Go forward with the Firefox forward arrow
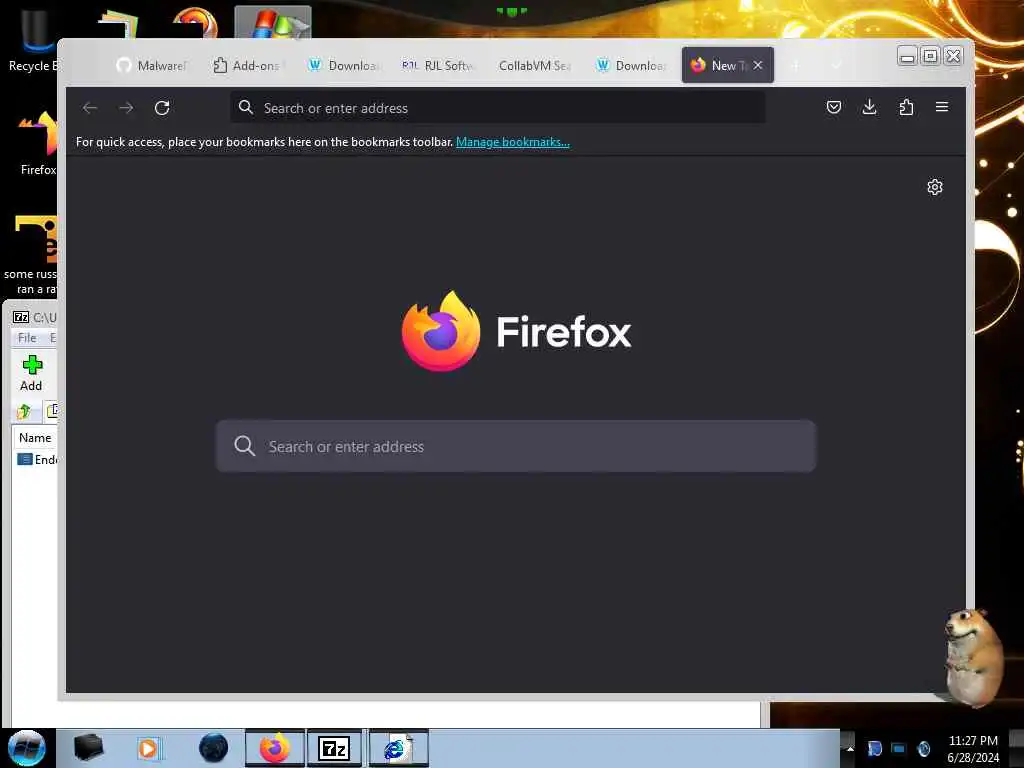Screen dimensions: 1024x768 coord(126,108)
